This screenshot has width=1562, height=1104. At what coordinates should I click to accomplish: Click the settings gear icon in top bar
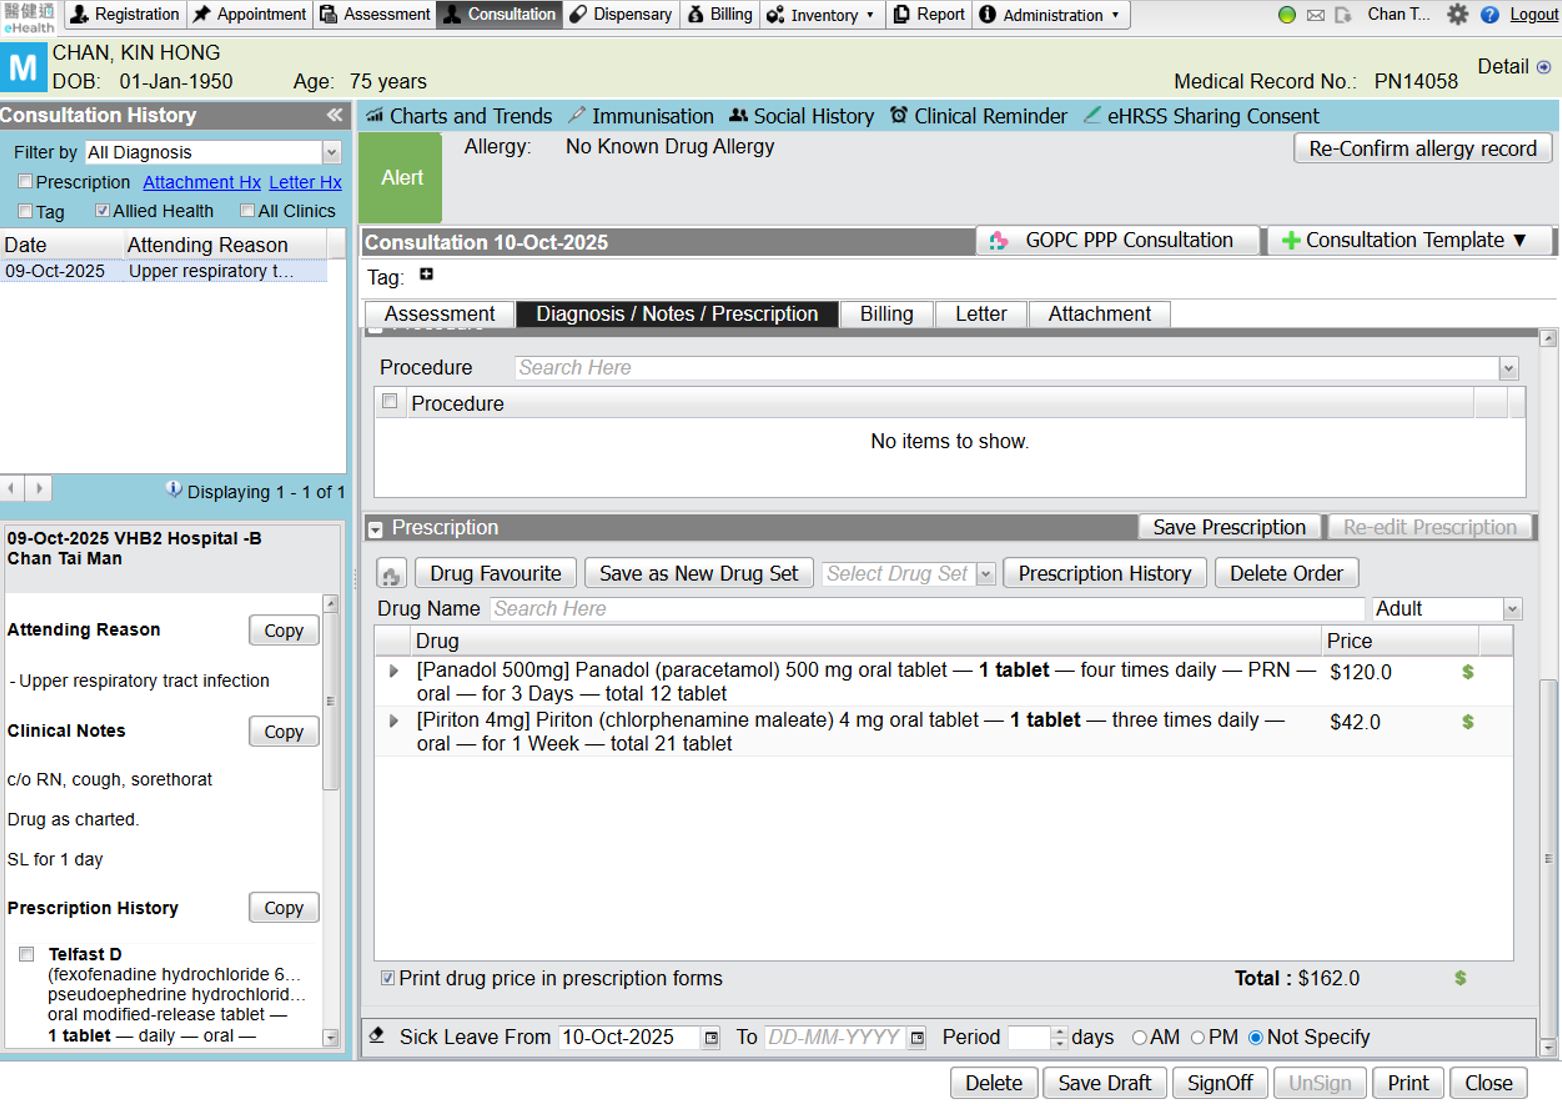click(1457, 14)
